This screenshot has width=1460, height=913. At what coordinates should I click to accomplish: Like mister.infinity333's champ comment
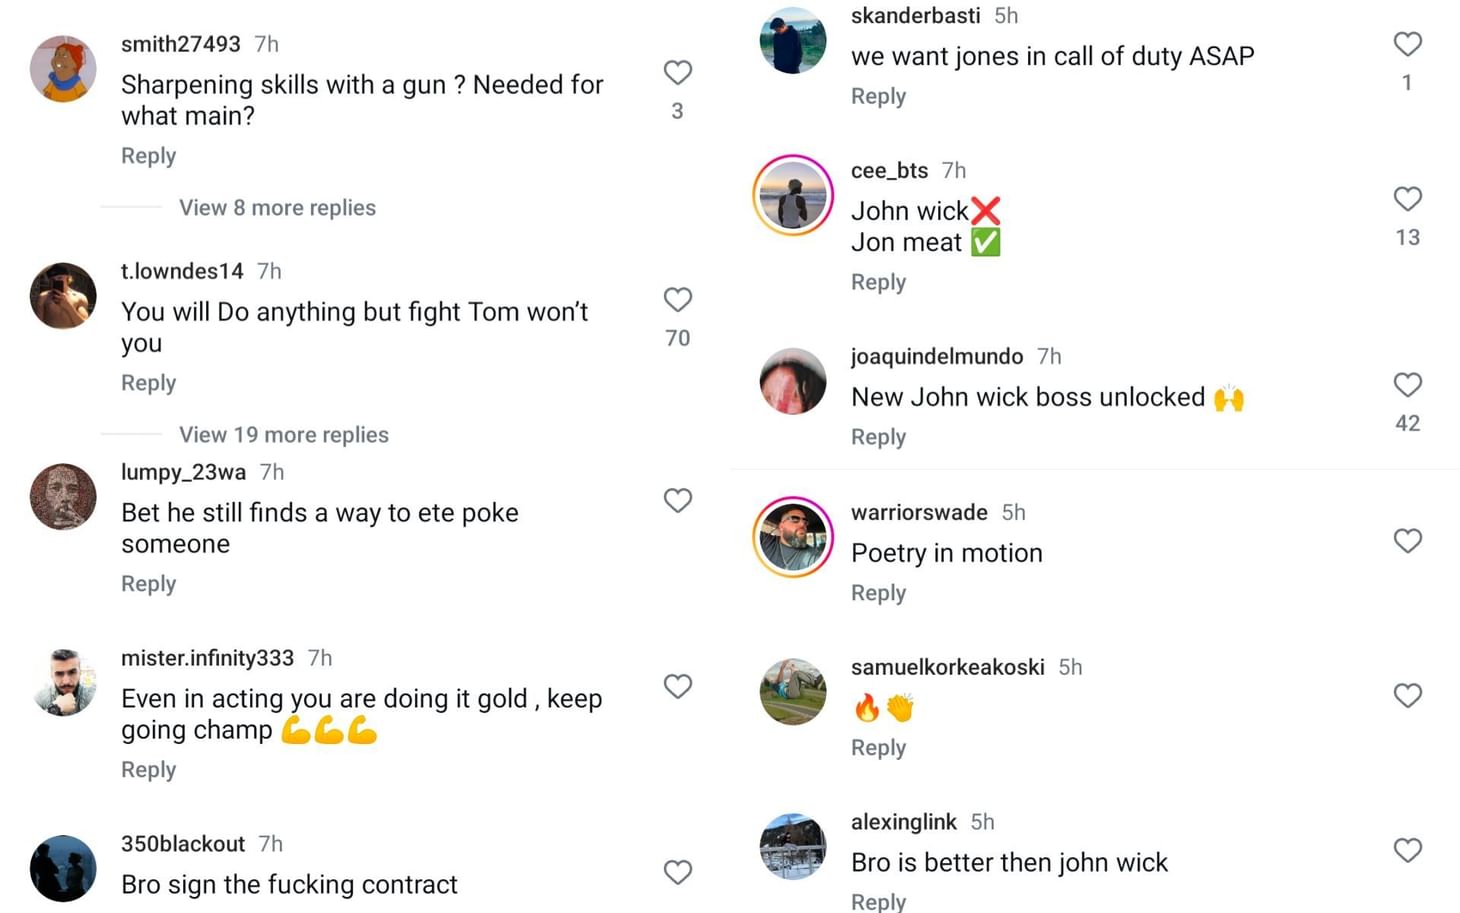click(x=678, y=687)
